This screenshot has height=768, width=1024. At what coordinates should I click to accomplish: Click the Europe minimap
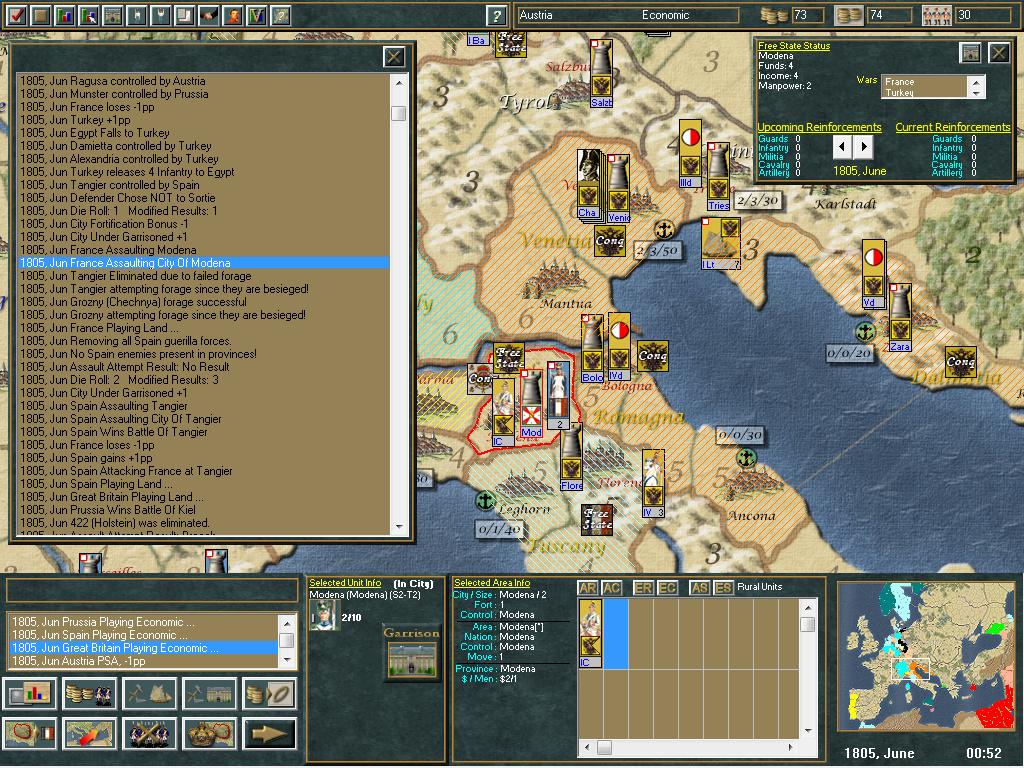pos(927,656)
